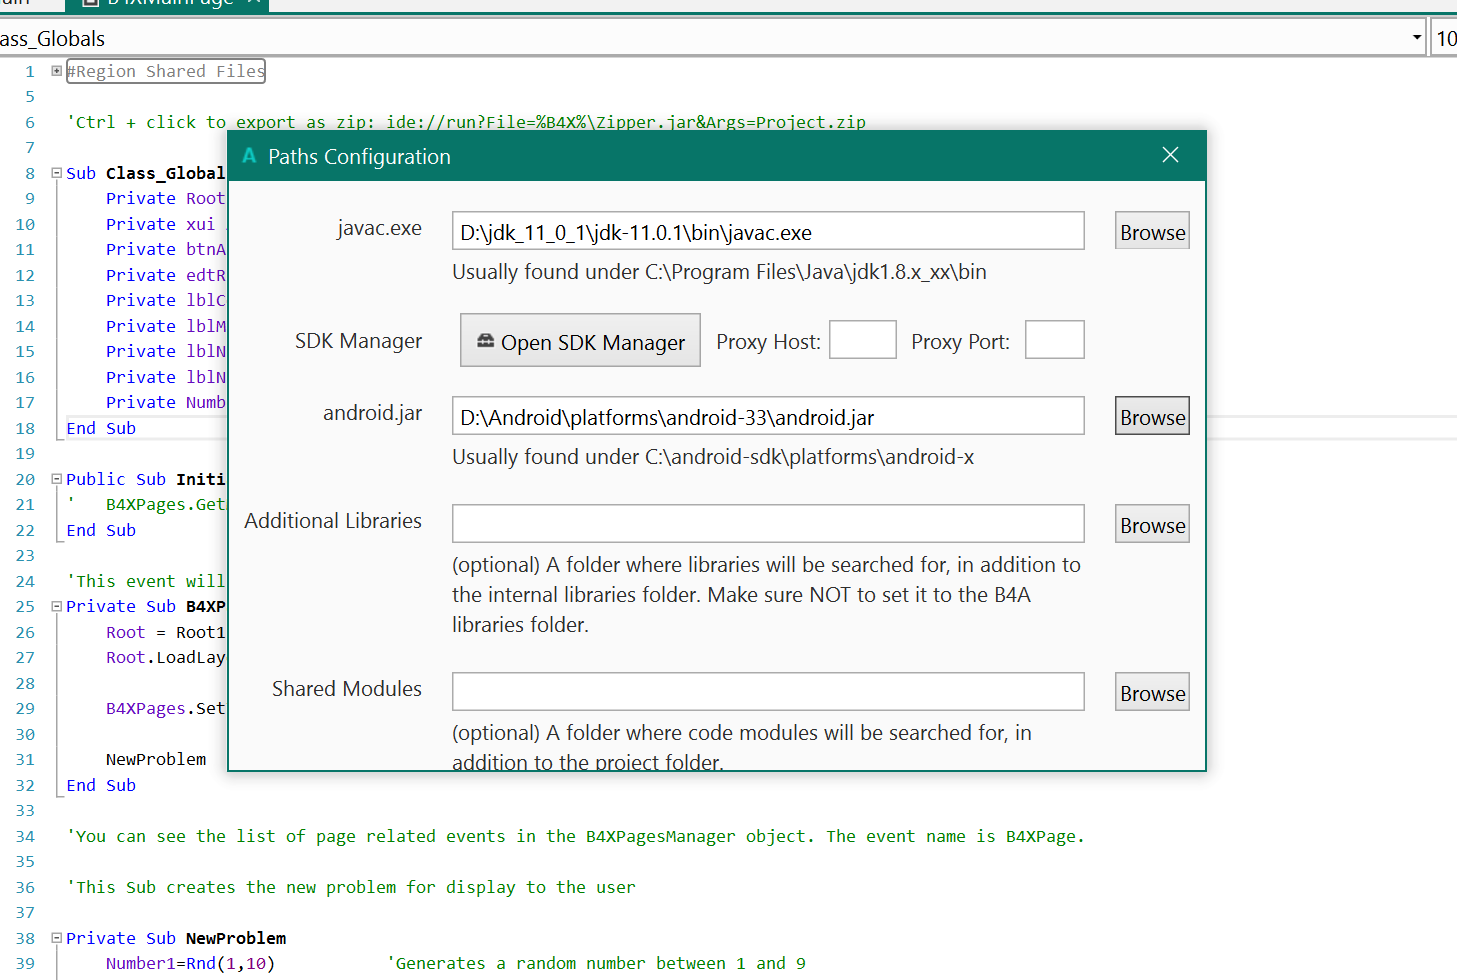1457x980 pixels.
Task: Click the 'Additional Libraries' label
Action: coord(333,520)
